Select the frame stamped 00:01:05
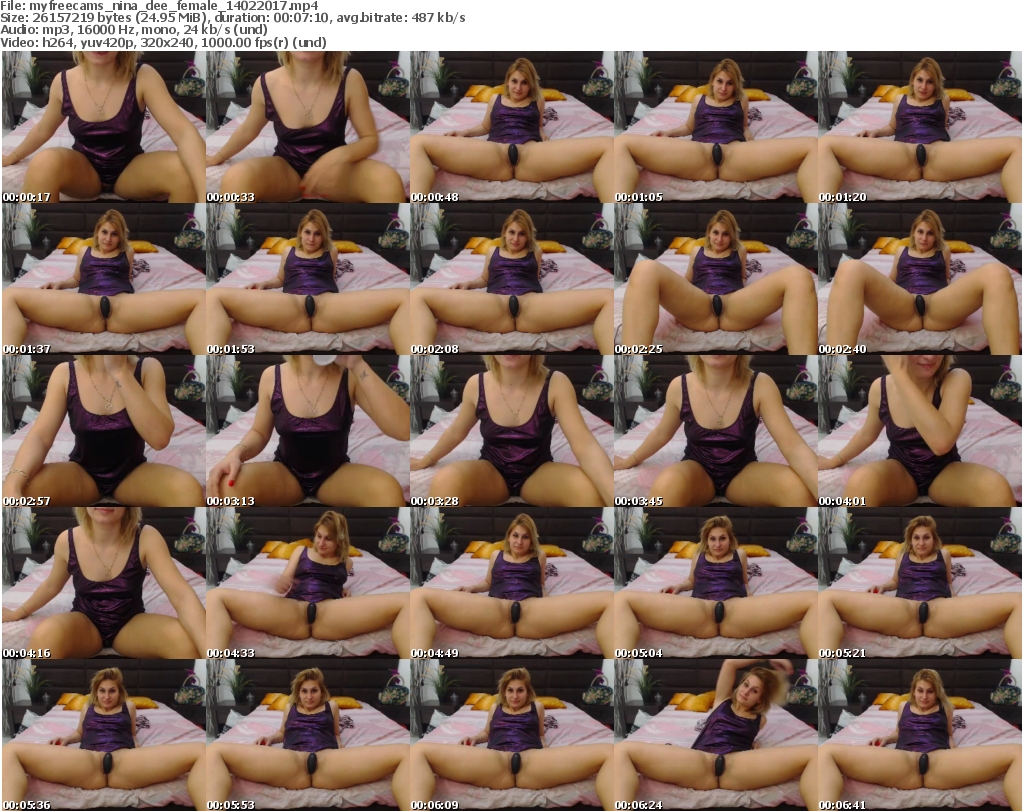Screen dimensions: 1024x811 pos(715,127)
